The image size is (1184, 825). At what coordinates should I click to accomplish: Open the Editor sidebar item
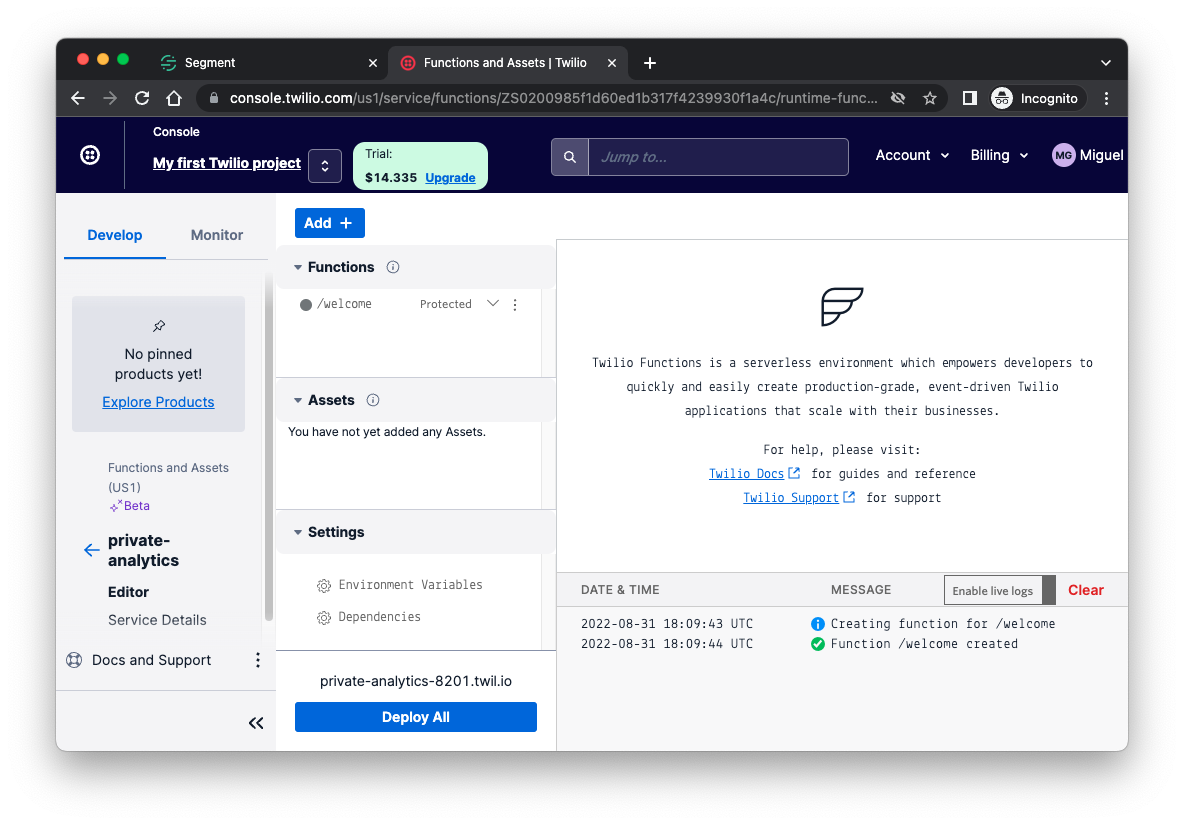128,593
